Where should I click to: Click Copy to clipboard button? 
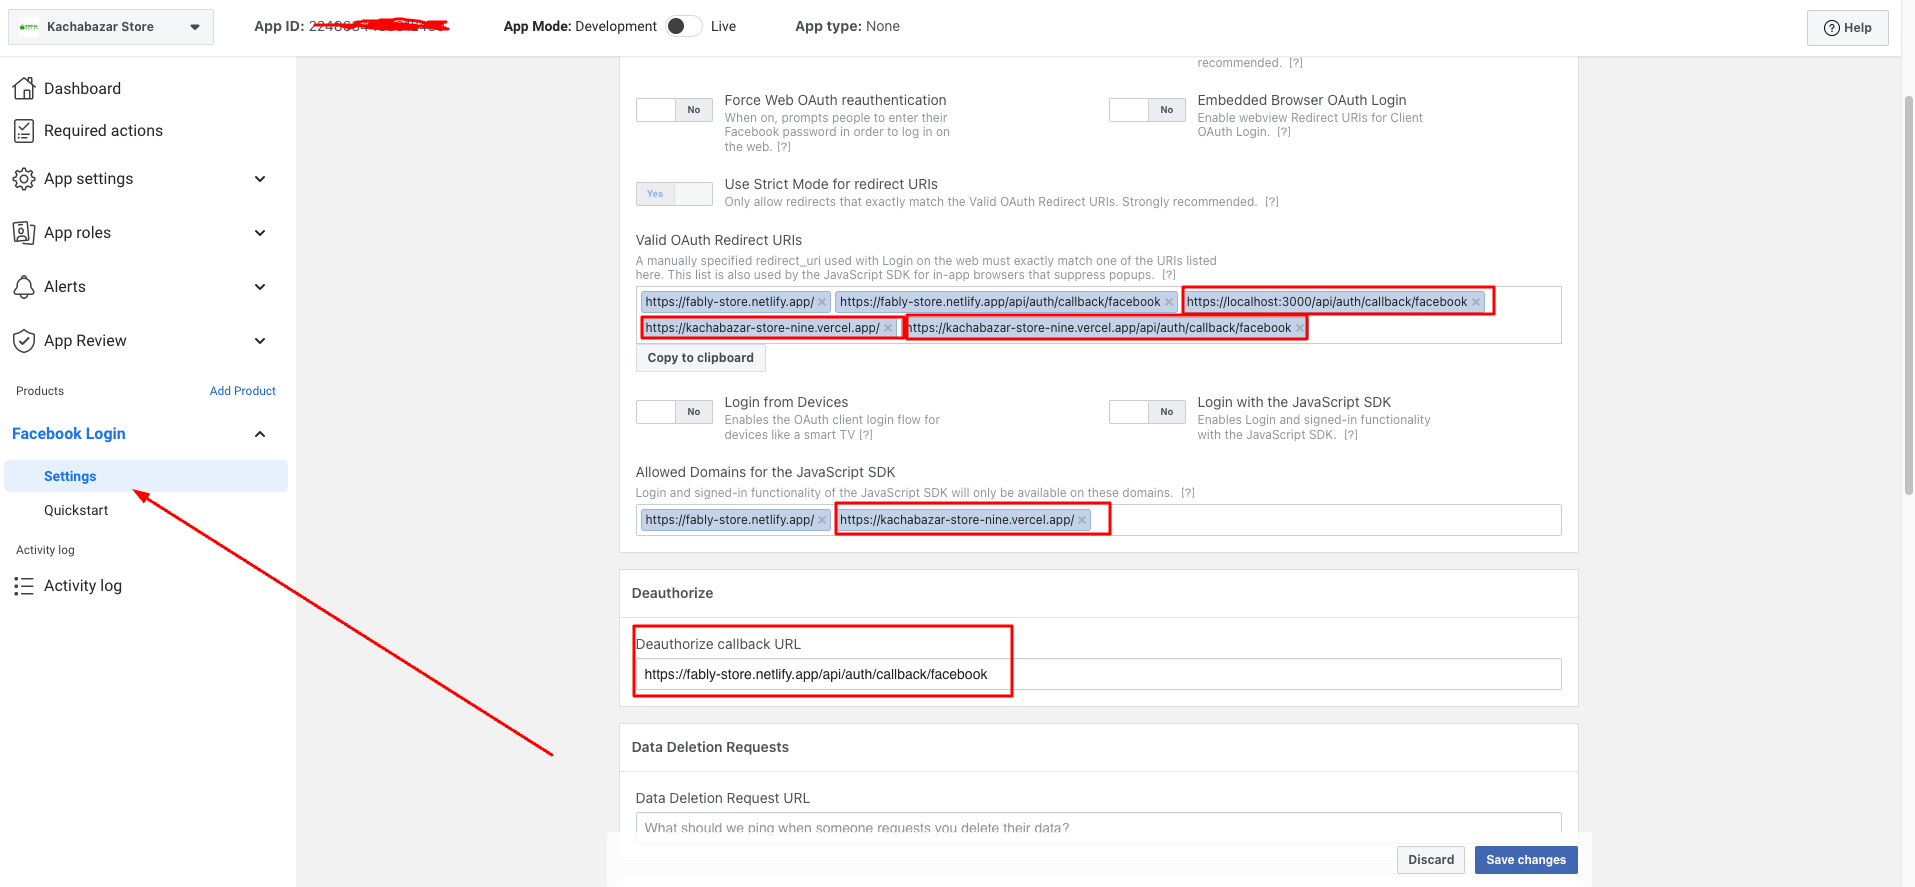tap(700, 358)
